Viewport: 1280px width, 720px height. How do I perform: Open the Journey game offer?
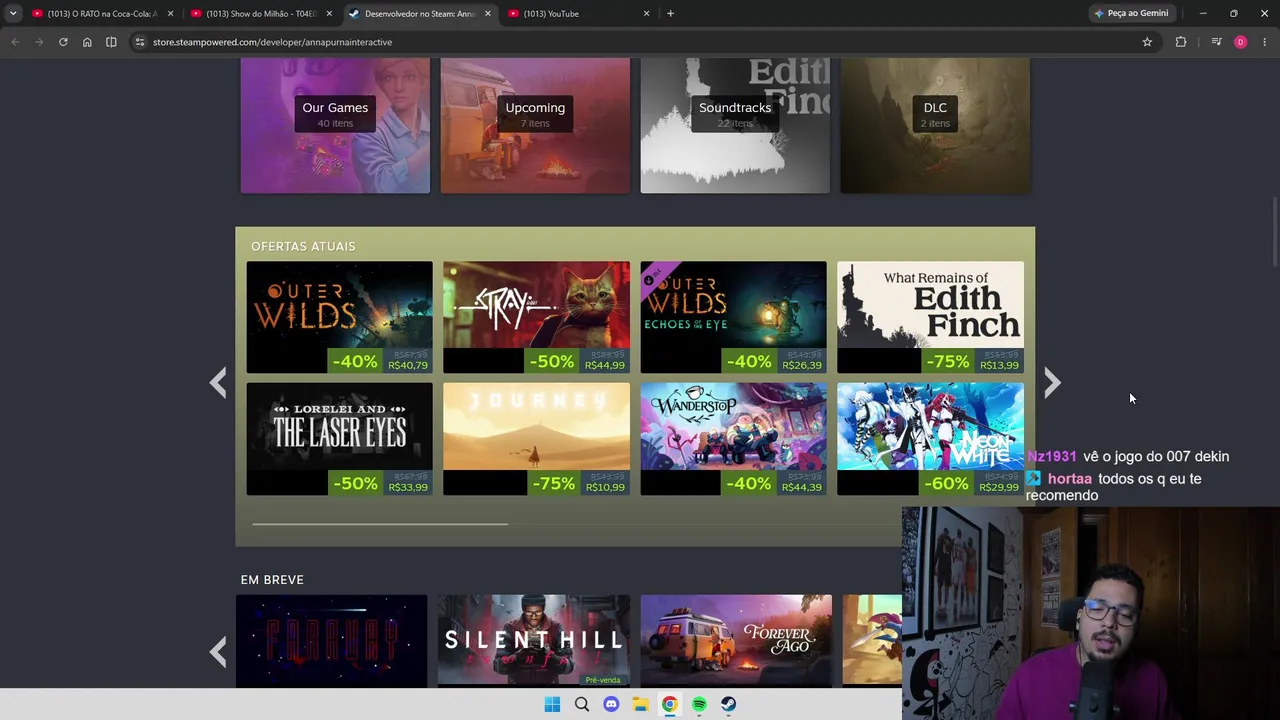(536, 439)
